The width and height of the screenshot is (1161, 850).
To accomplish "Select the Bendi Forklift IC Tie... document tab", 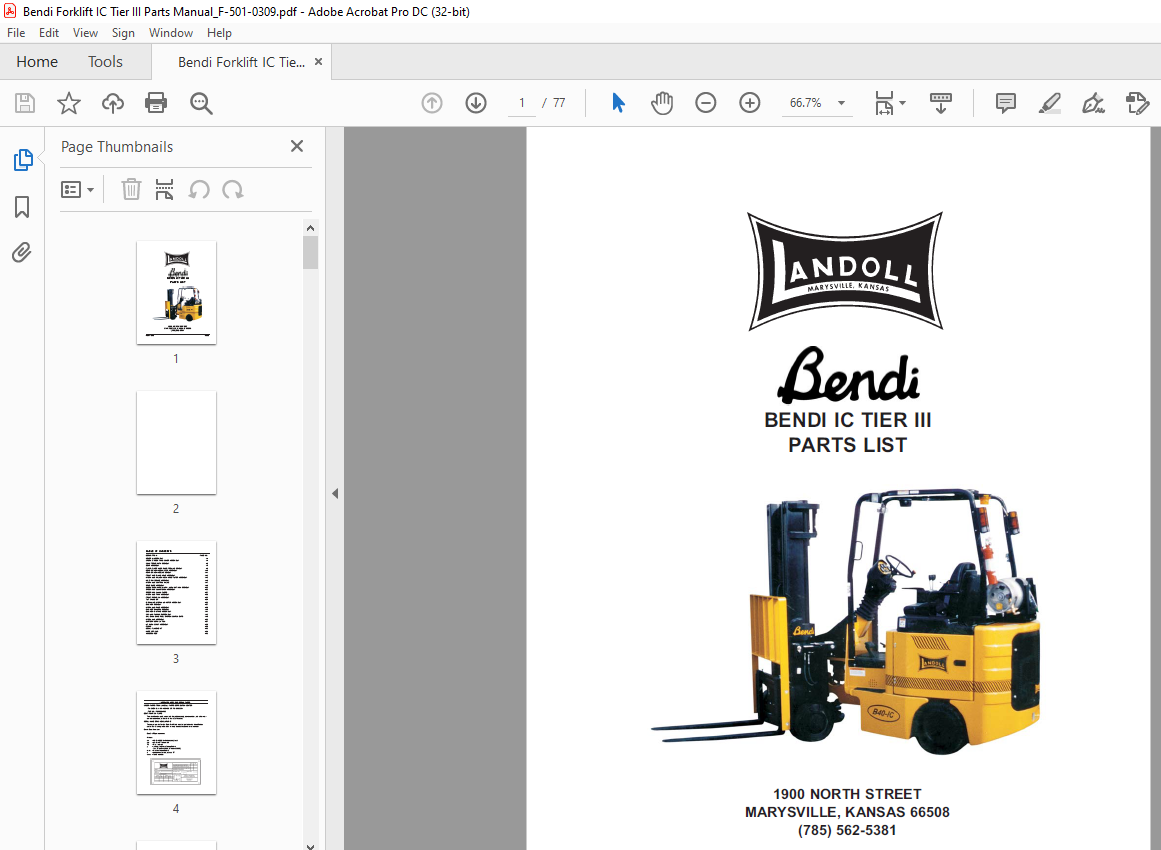I will 241,62.
